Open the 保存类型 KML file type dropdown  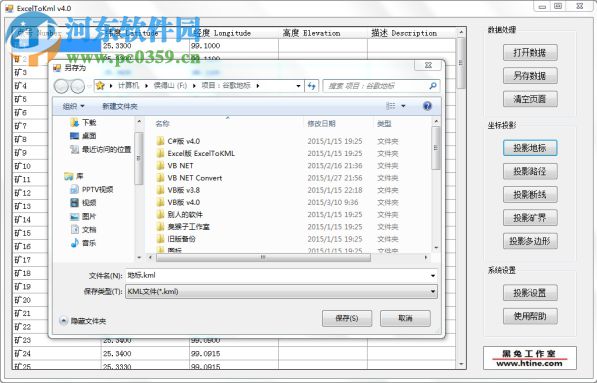[x=281, y=292]
